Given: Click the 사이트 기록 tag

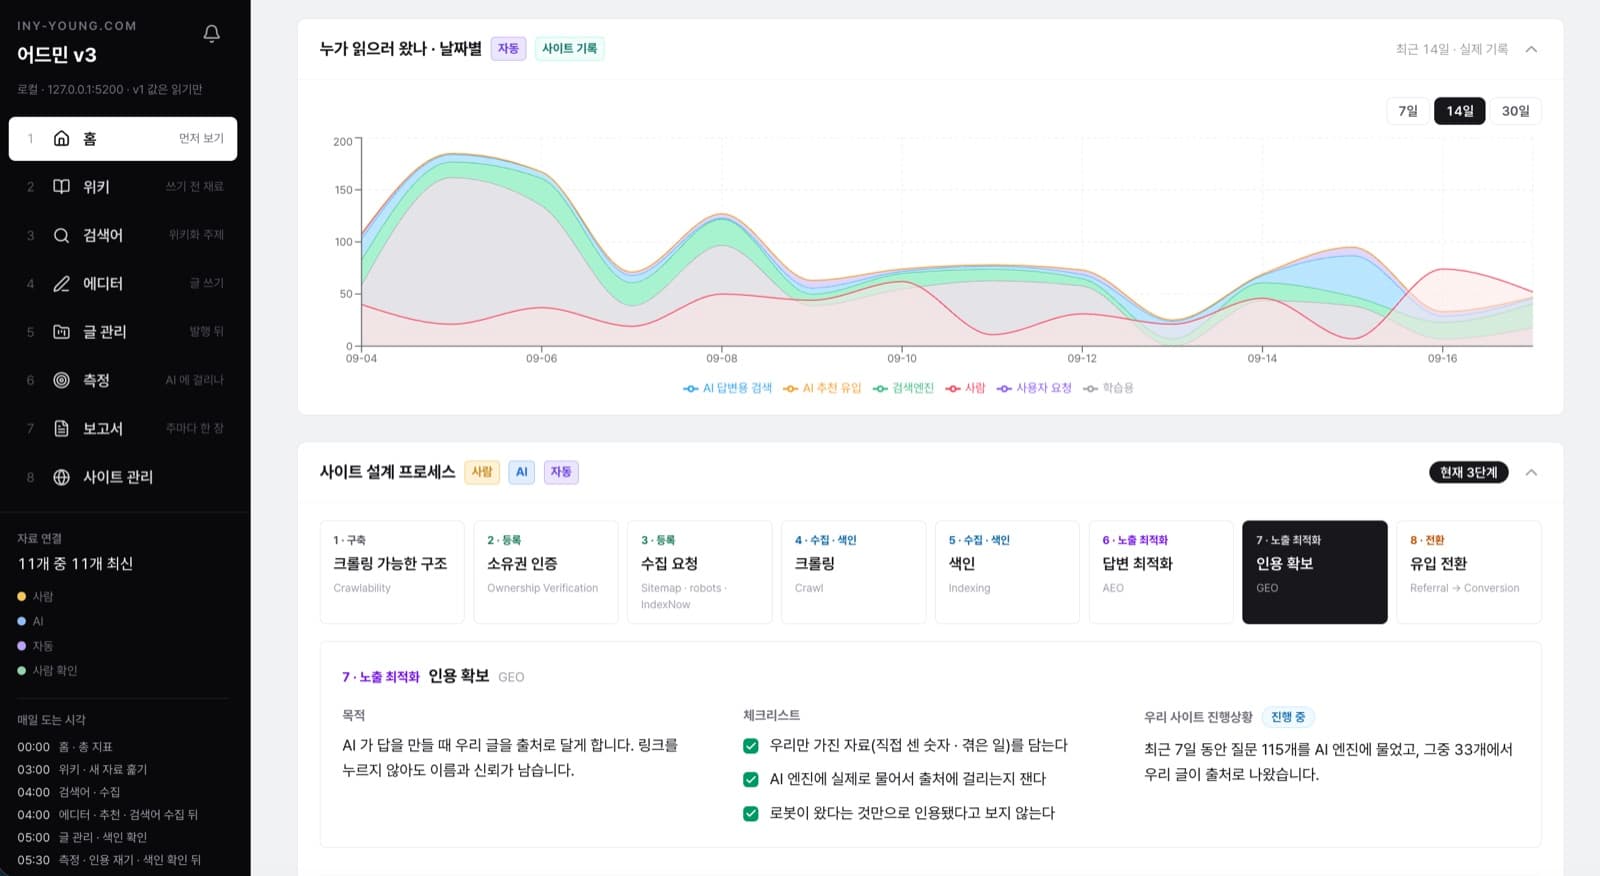Looking at the screenshot, I should (x=569, y=48).
